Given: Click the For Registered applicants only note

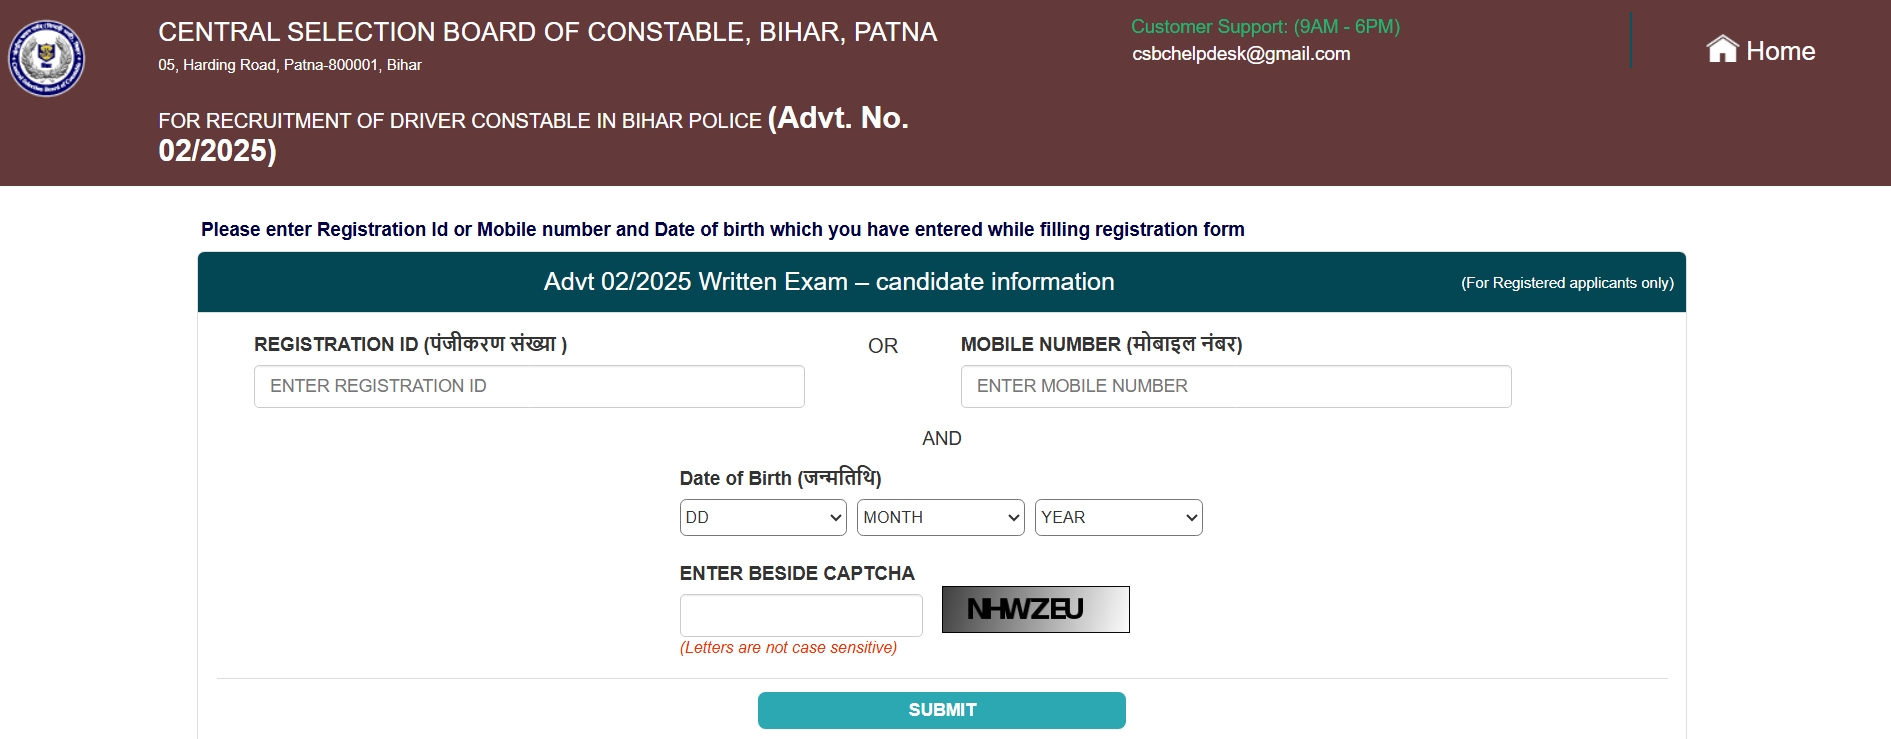Looking at the screenshot, I should pos(1567,283).
